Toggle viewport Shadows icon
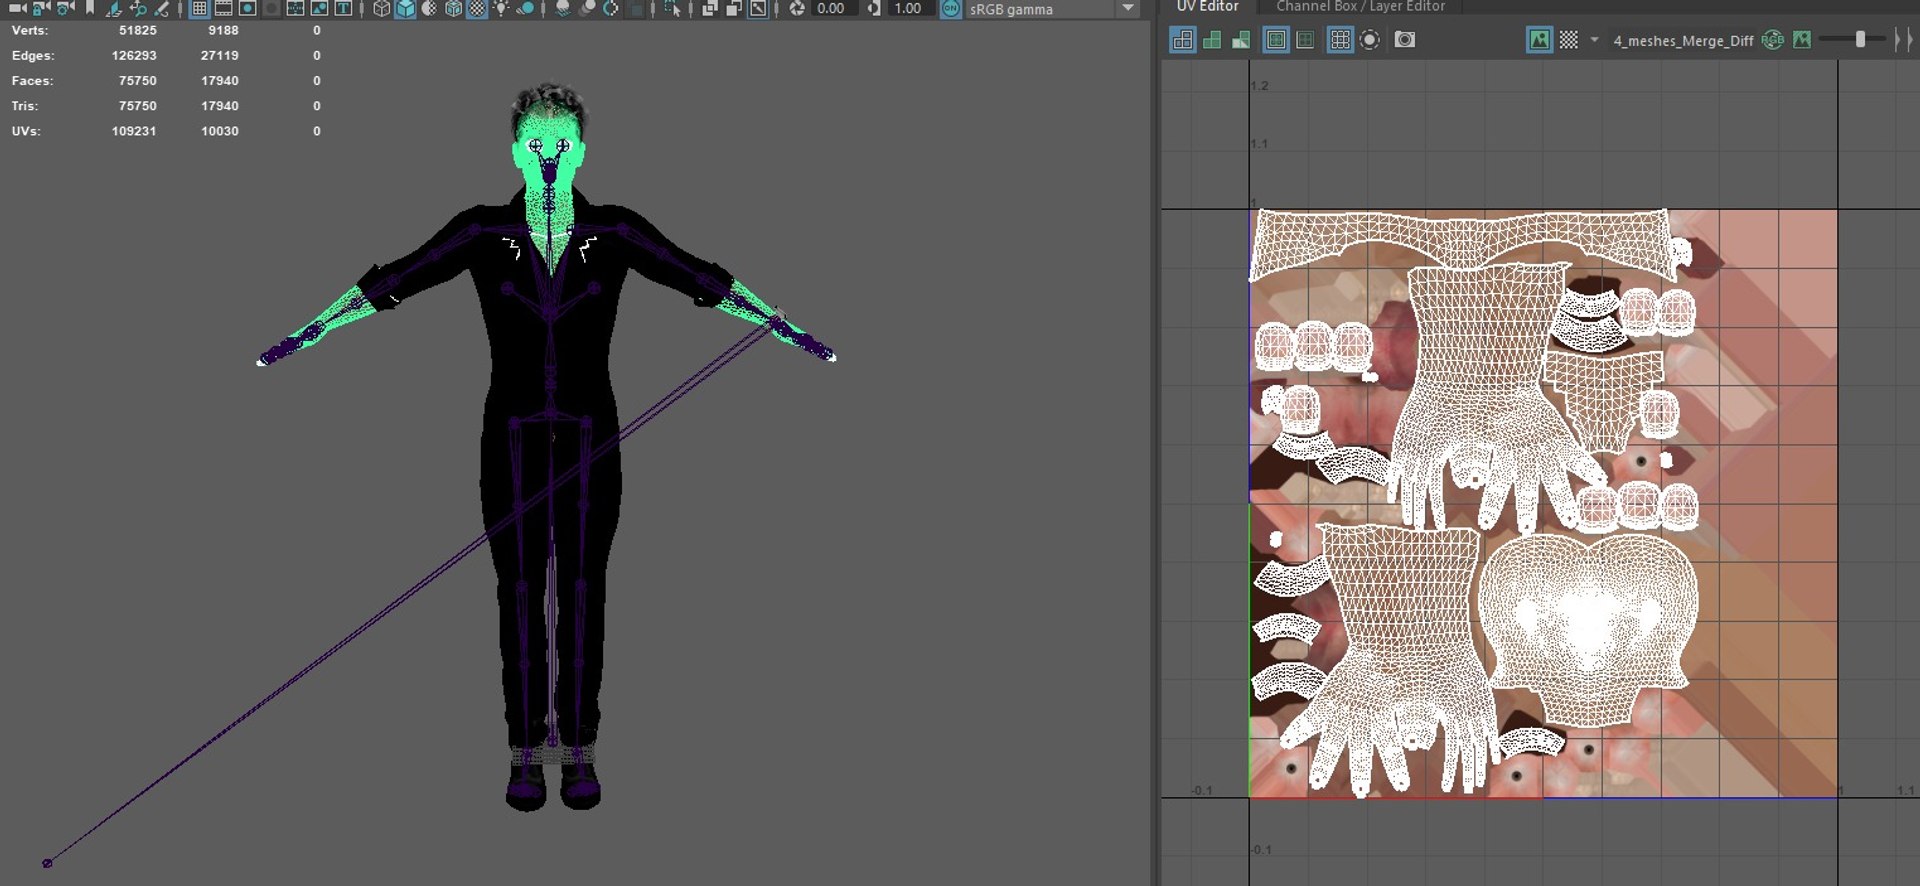The height and width of the screenshot is (886, 1920). (x=525, y=8)
